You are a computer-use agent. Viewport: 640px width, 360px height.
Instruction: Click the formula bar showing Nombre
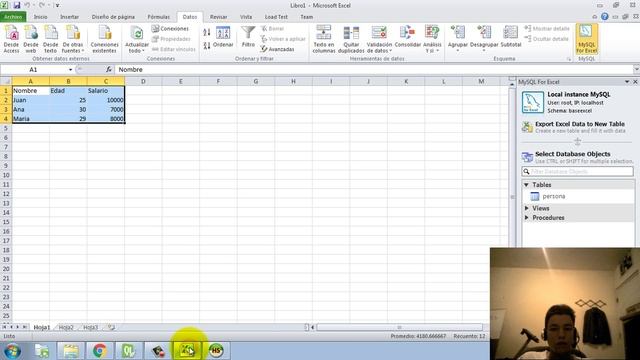coord(375,70)
